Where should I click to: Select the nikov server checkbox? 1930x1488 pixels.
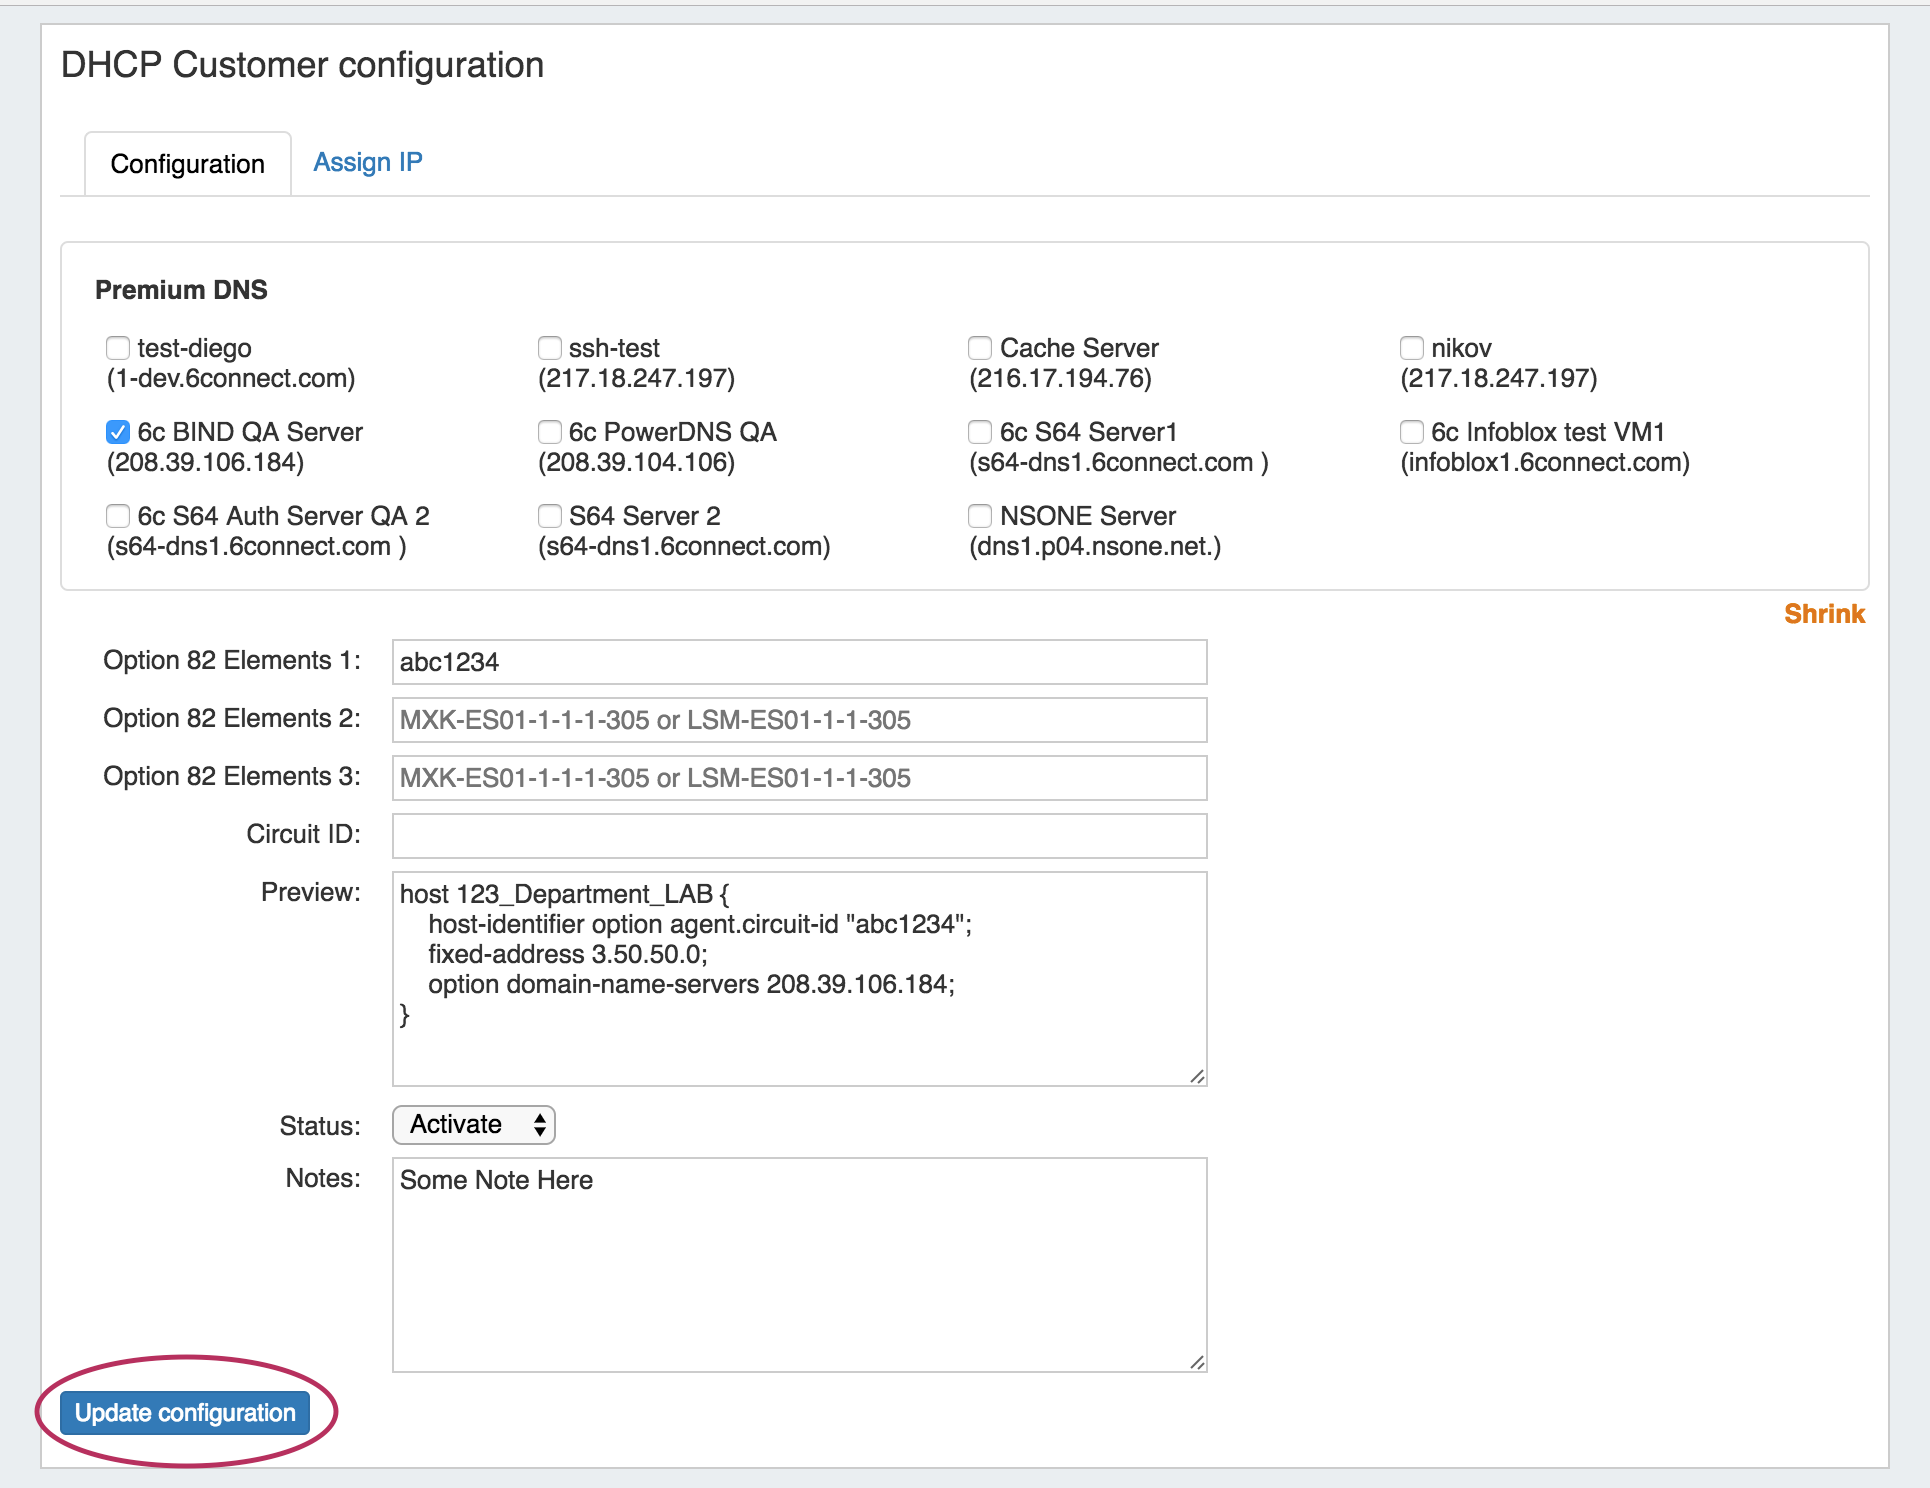tap(1411, 348)
